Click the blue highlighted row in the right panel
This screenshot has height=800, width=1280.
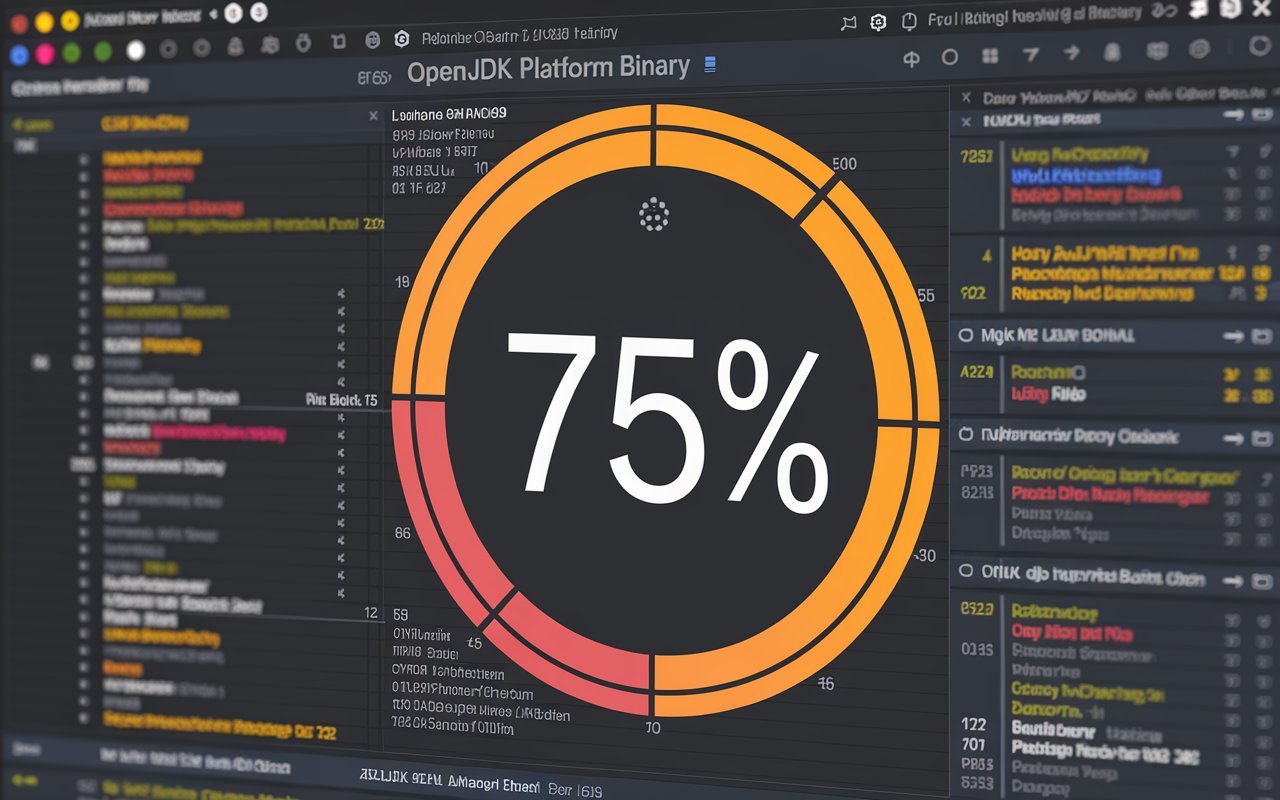pos(1085,176)
